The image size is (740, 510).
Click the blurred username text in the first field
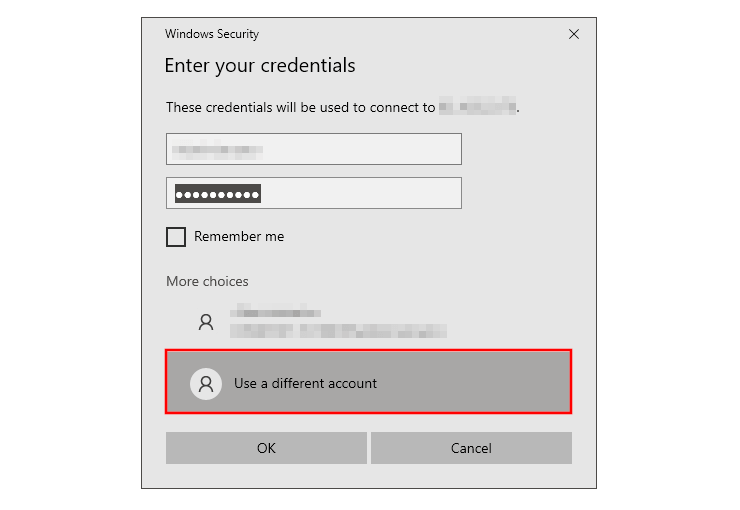point(218,150)
